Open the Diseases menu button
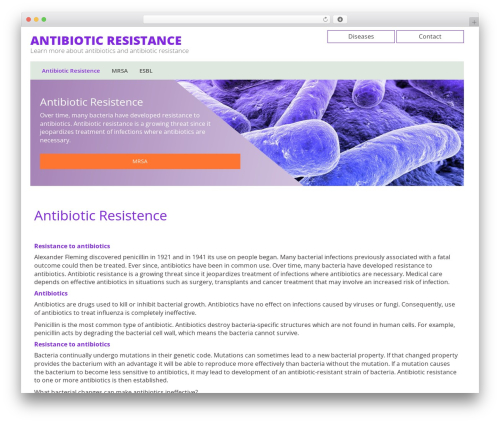The width and height of the screenshot is (500, 423). click(x=361, y=37)
